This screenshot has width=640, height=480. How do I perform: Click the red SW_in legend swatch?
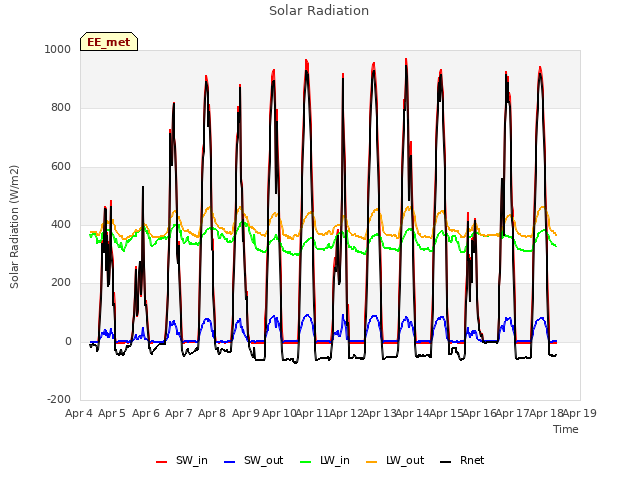pos(162,462)
